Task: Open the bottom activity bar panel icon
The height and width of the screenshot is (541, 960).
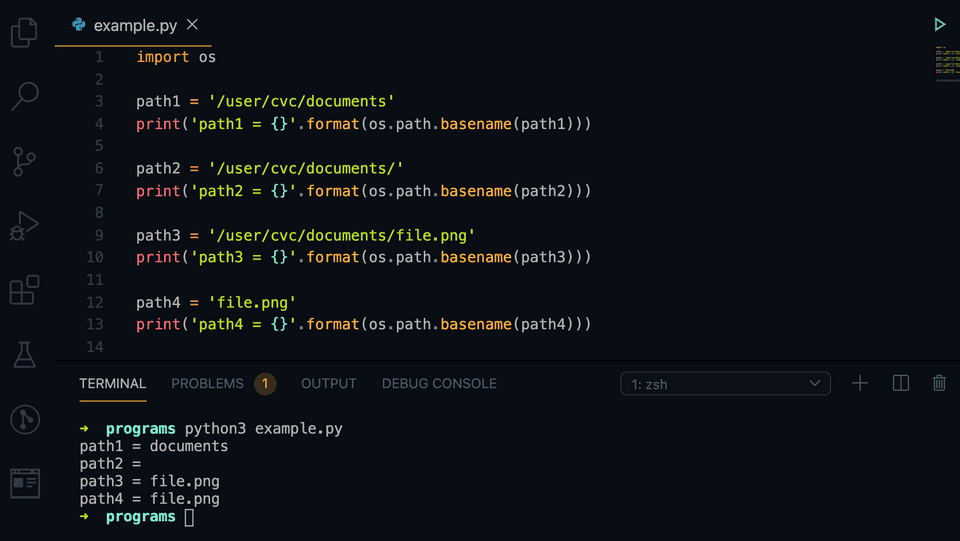Action: pyautogui.click(x=24, y=483)
